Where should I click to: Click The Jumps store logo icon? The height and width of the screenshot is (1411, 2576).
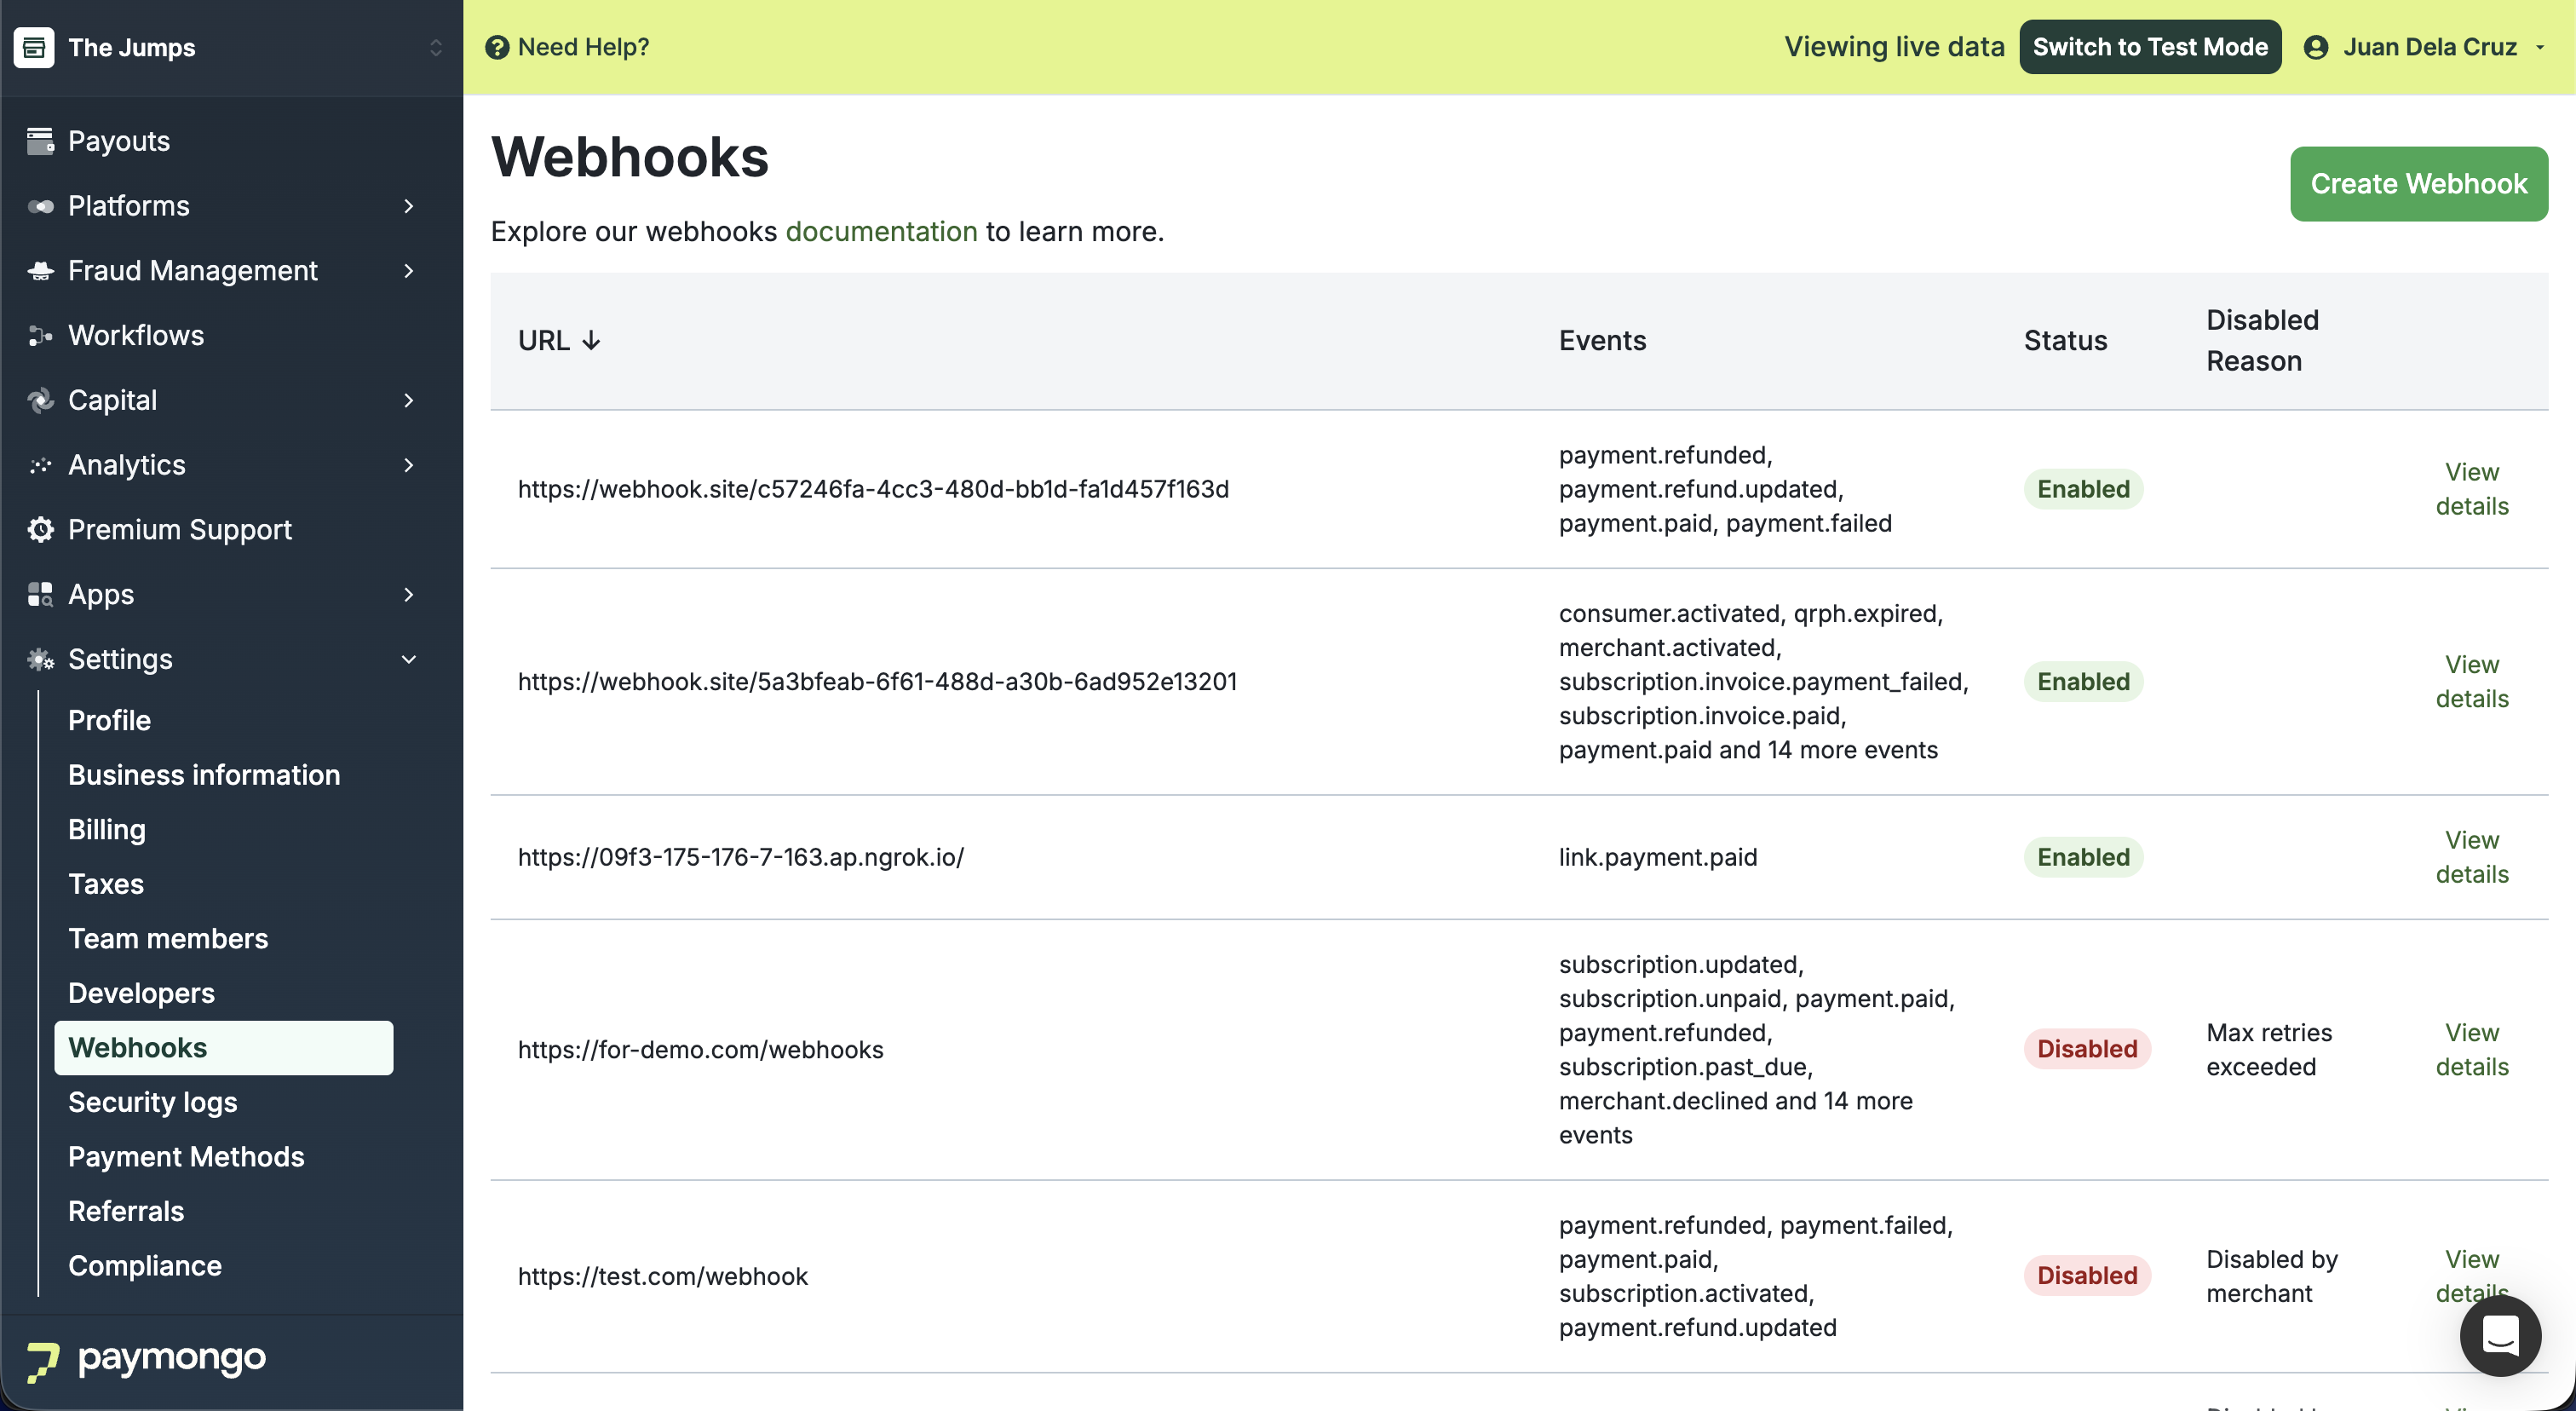point(34,47)
